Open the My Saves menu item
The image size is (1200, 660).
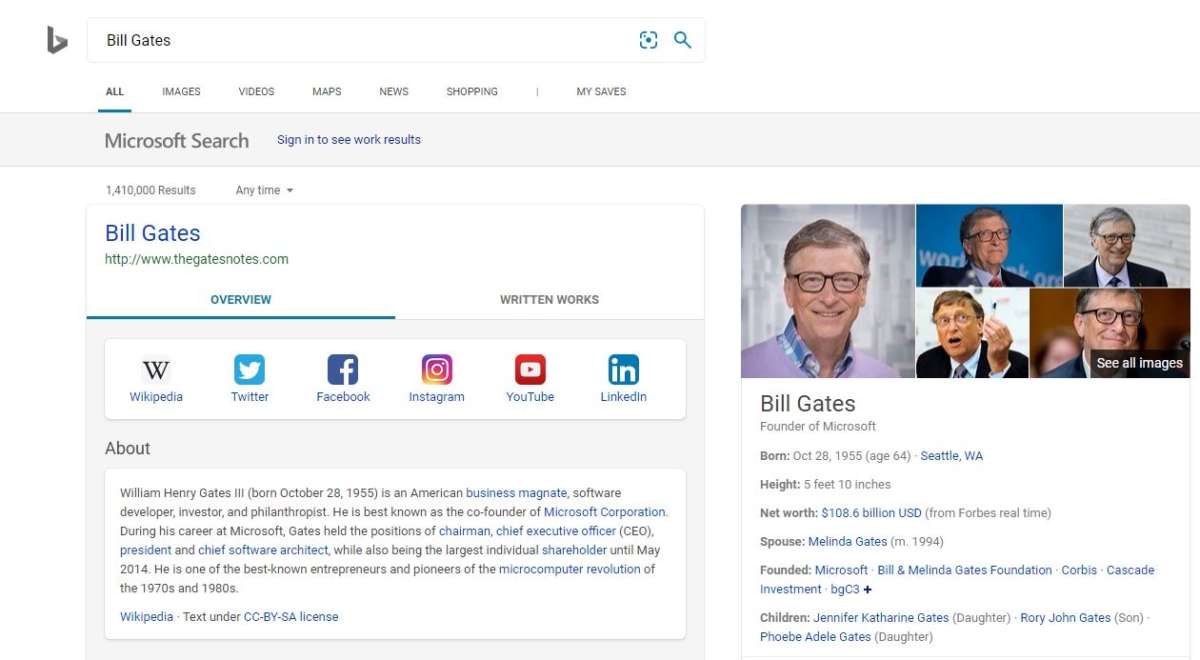(x=601, y=91)
